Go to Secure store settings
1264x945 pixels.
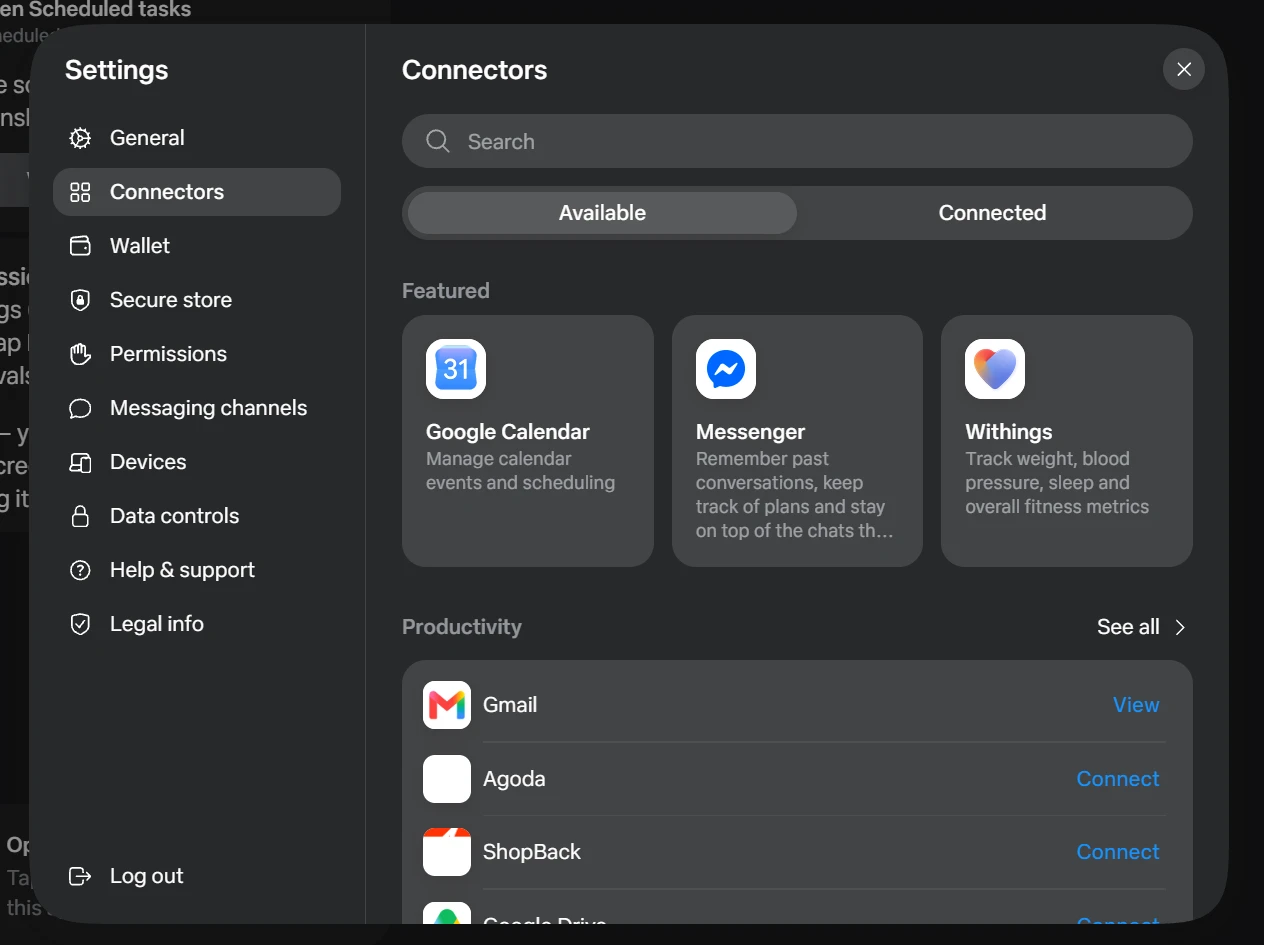tap(197, 300)
